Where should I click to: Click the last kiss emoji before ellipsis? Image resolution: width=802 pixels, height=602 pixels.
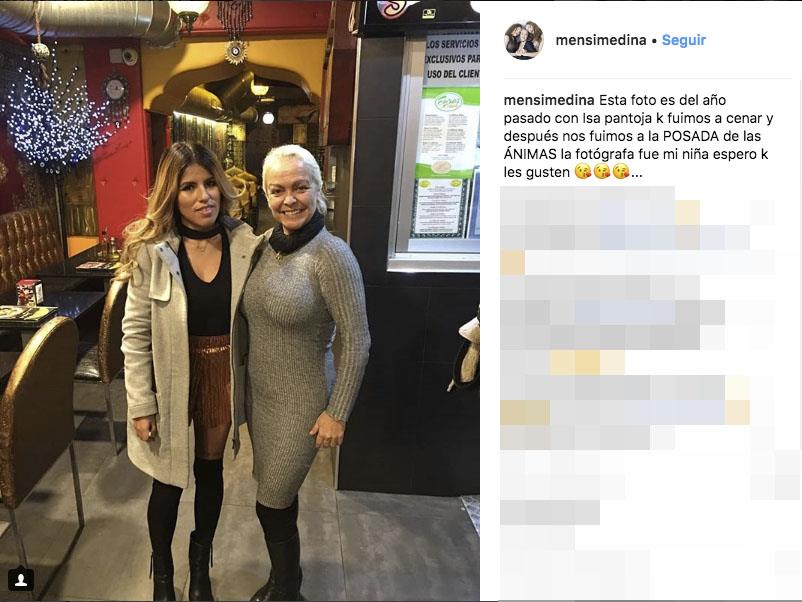coord(620,171)
